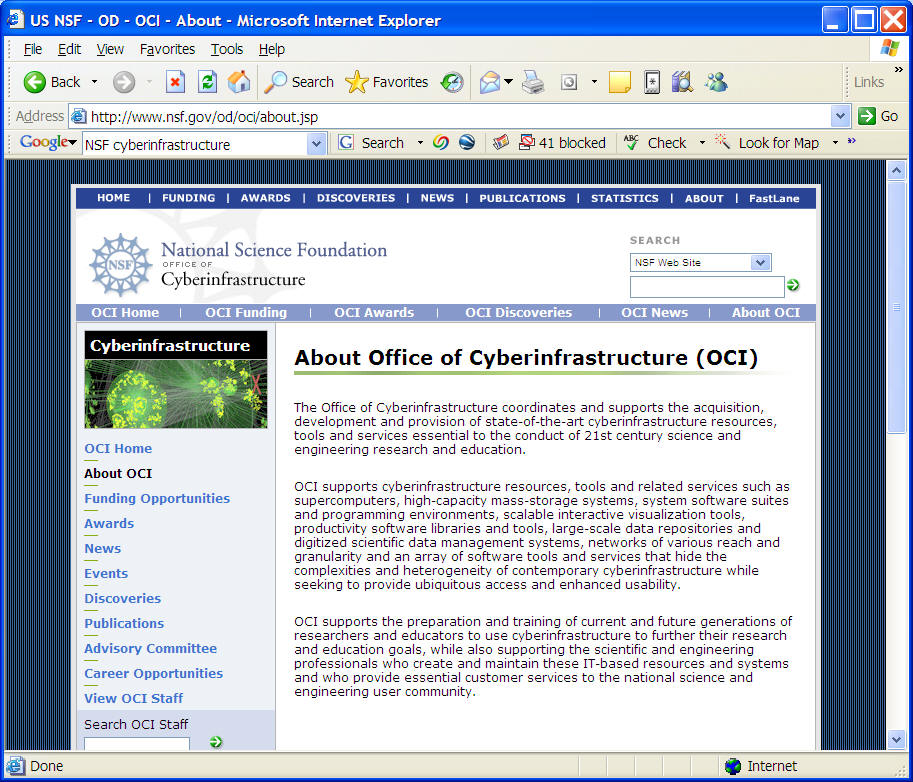
Task: Click the vertical scrollbar thumb
Action: coord(896,306)
